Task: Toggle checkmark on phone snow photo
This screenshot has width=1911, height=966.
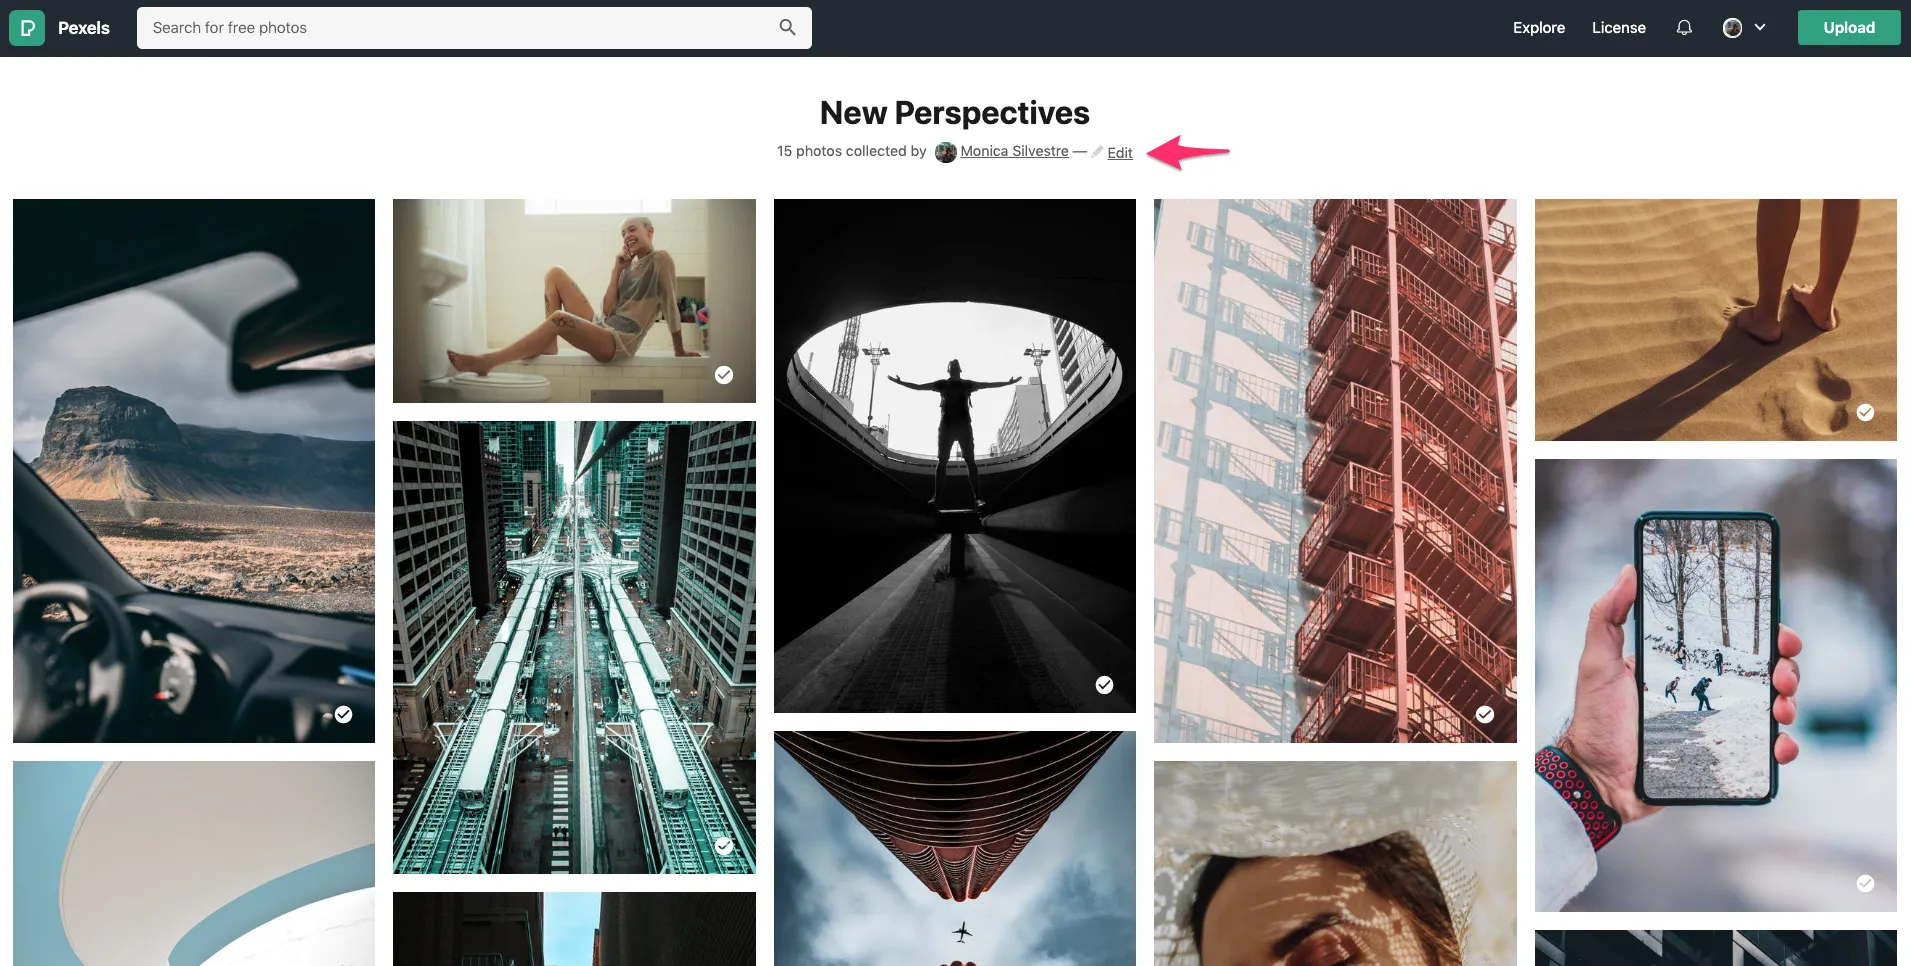Action: [x=1865, y=883]
